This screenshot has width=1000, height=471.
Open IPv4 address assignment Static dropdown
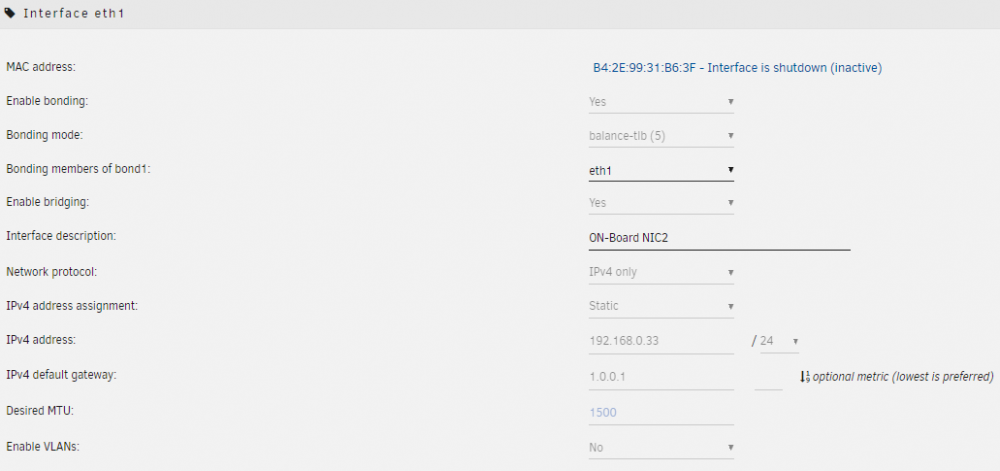(661, 307)
